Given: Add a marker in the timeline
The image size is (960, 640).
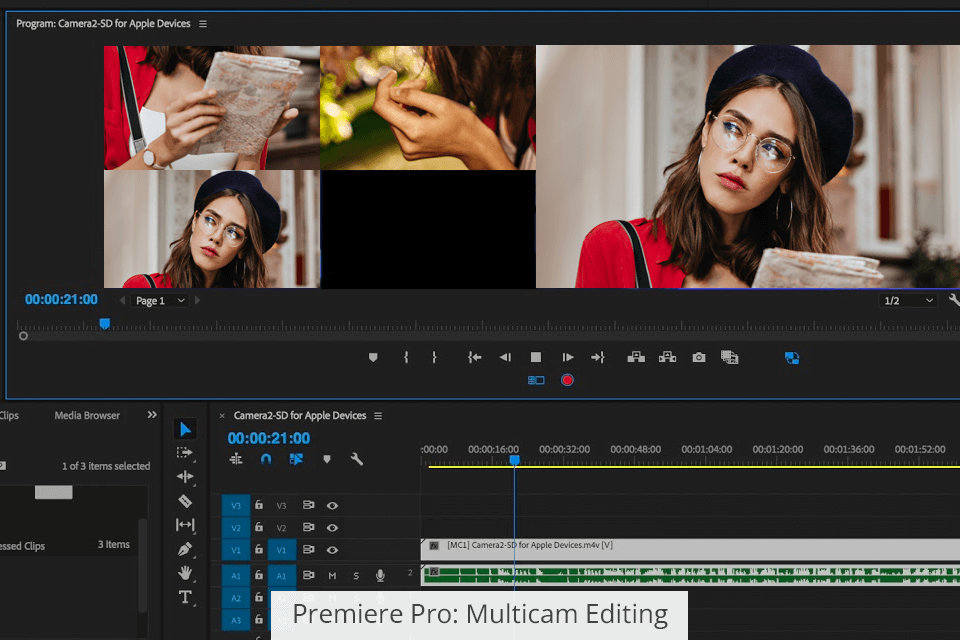Looking at the screenshot, I should (327, 459).
